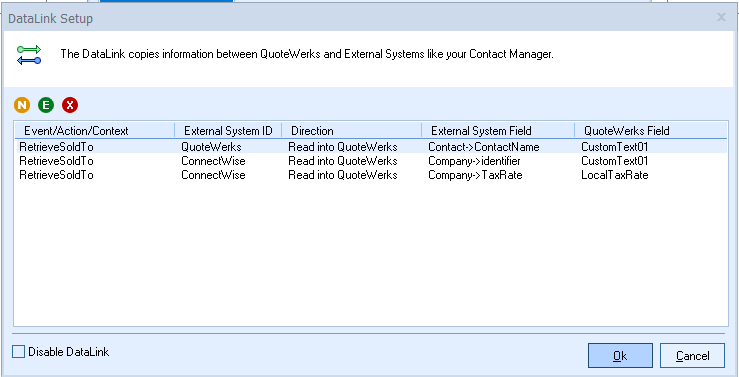Click the DataLink green and blue arrows icon
This screenshot has height=377, width=739.
29,55
